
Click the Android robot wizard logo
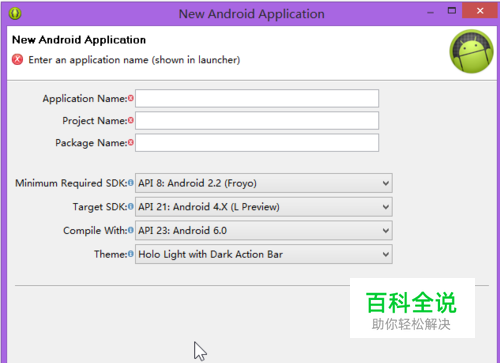click(471, 51)
